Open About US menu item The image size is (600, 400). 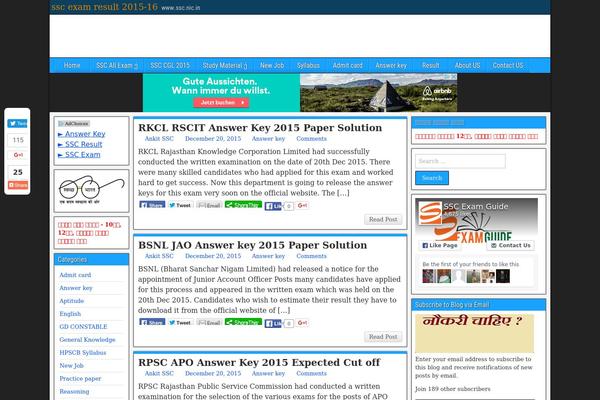pyautogui.click(x=467, y=65)
